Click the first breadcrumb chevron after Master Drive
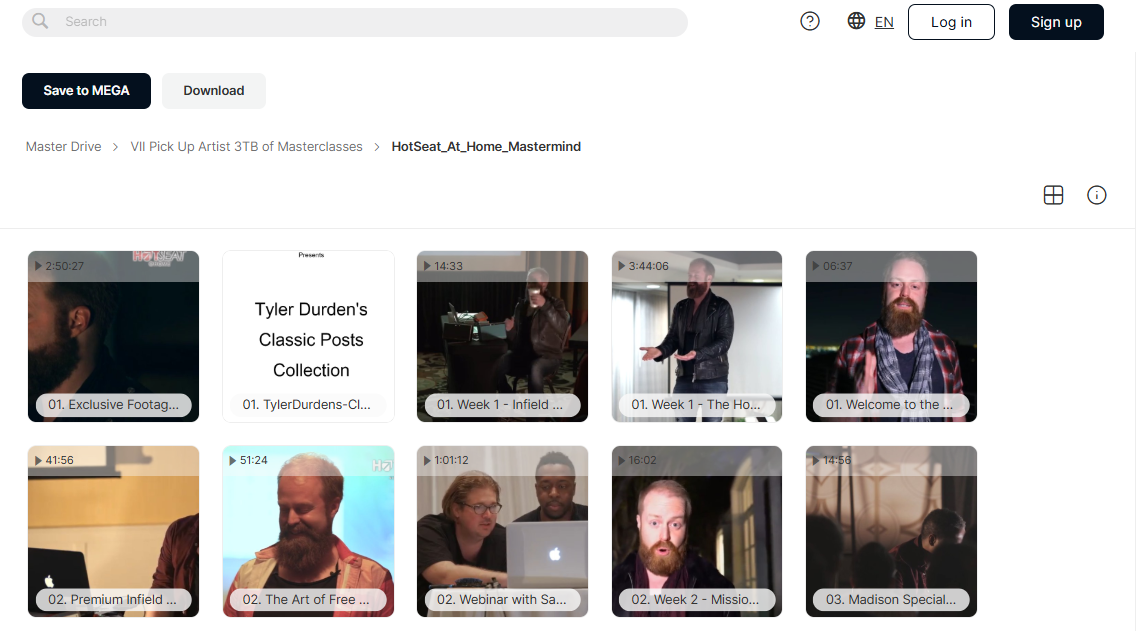The height and width of the screenshot is (631, 1136). click(x=115, y=147)
